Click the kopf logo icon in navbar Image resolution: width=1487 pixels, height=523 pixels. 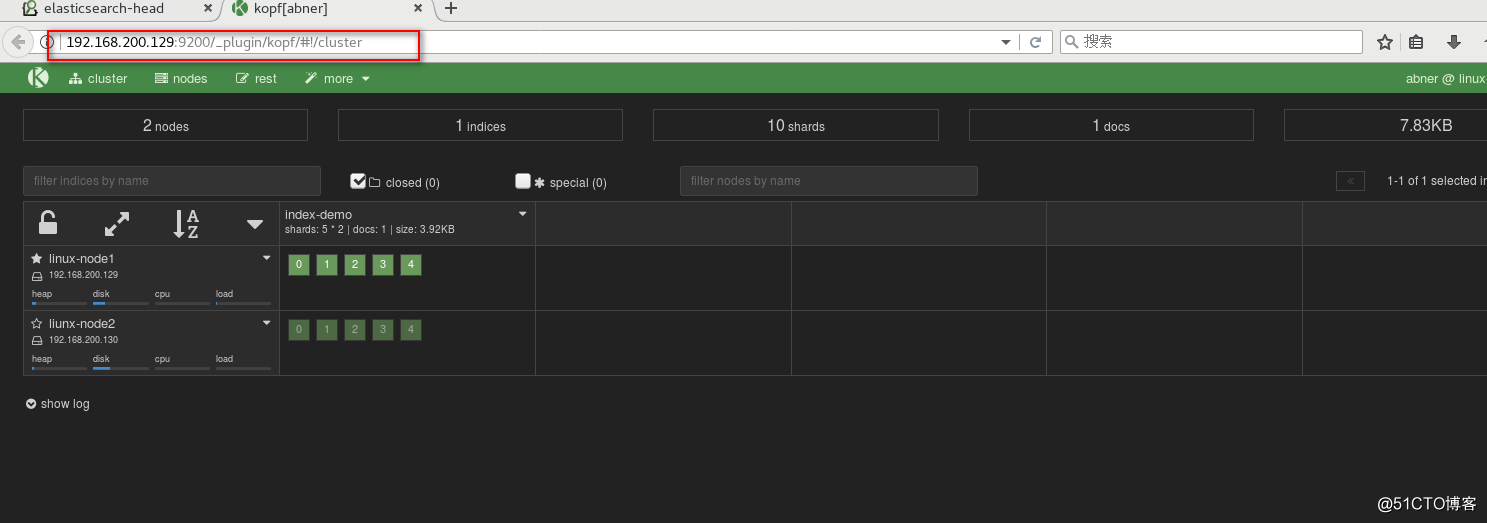38,78
